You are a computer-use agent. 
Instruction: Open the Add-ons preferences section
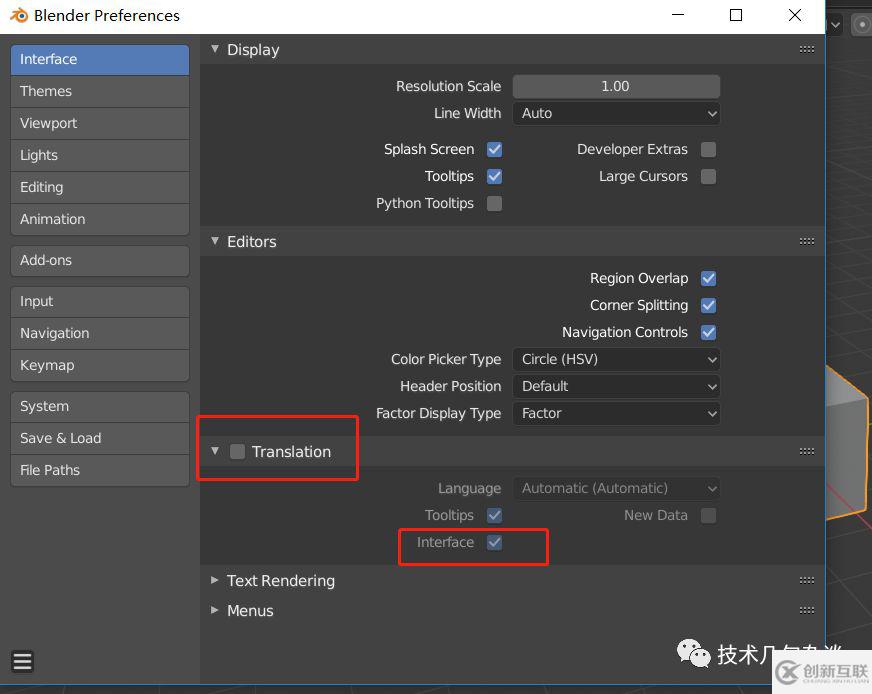click(99, 260)
